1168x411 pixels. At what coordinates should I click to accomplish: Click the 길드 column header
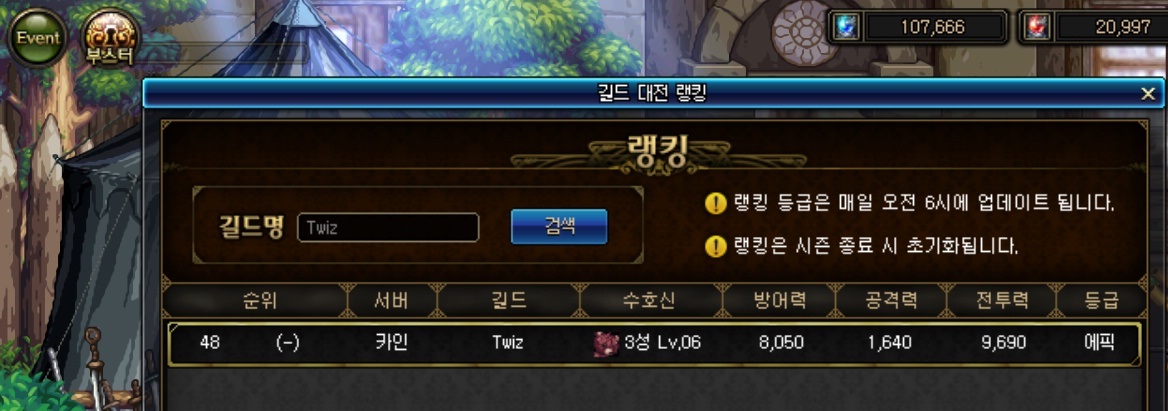pyautogui.click(x=508, y=301)
